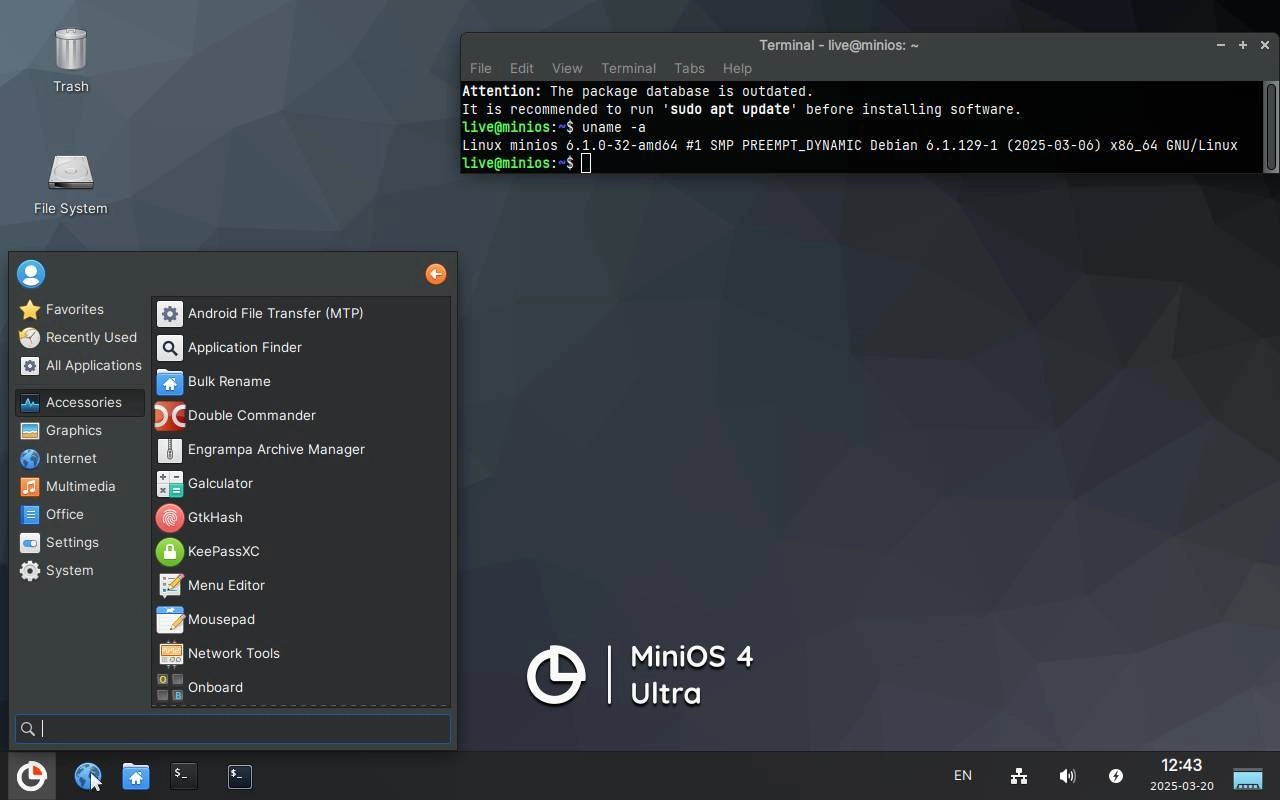1280x800 pixels.
Task: Open the Terminal File menu
Action: pos(481,68)
